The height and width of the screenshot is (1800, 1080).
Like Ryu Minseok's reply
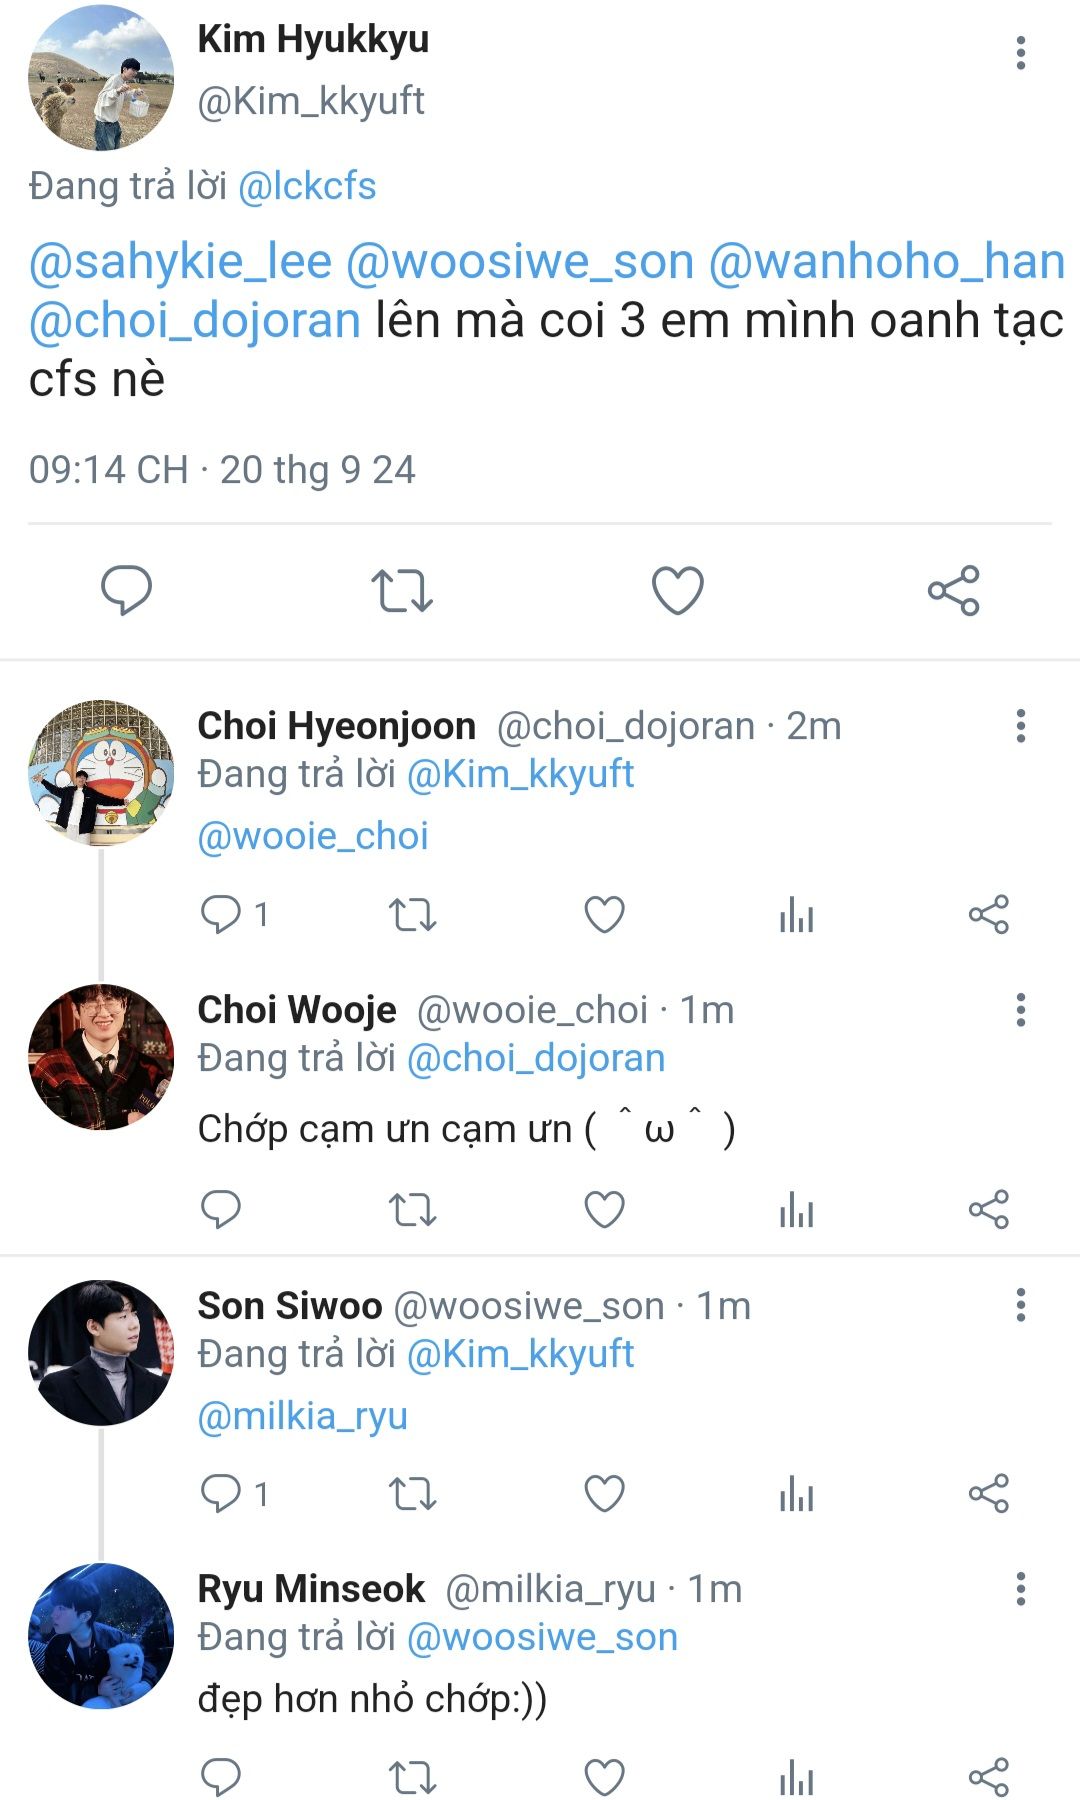(x=604, y=1777)
